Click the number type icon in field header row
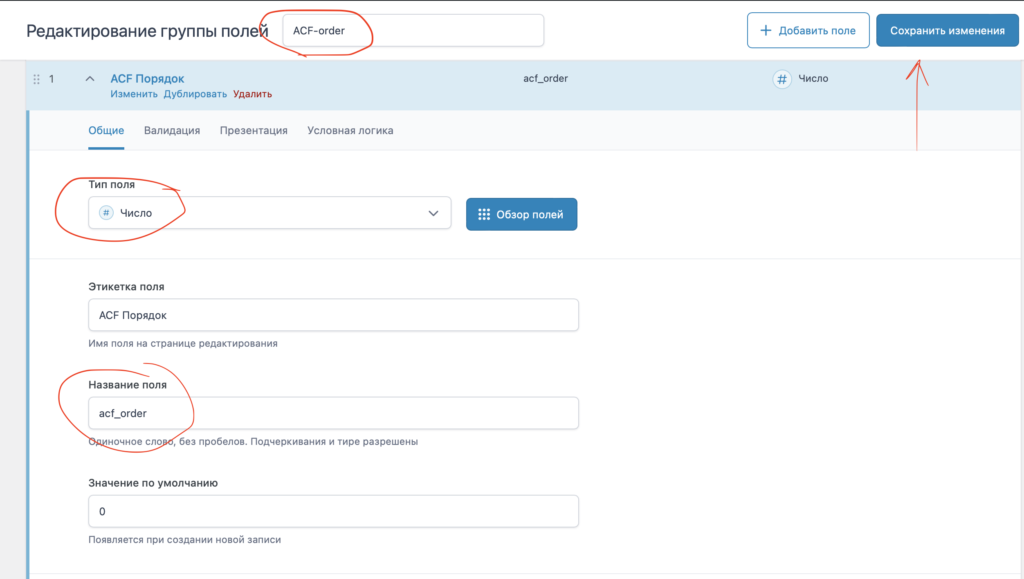 tap(782, 79)
